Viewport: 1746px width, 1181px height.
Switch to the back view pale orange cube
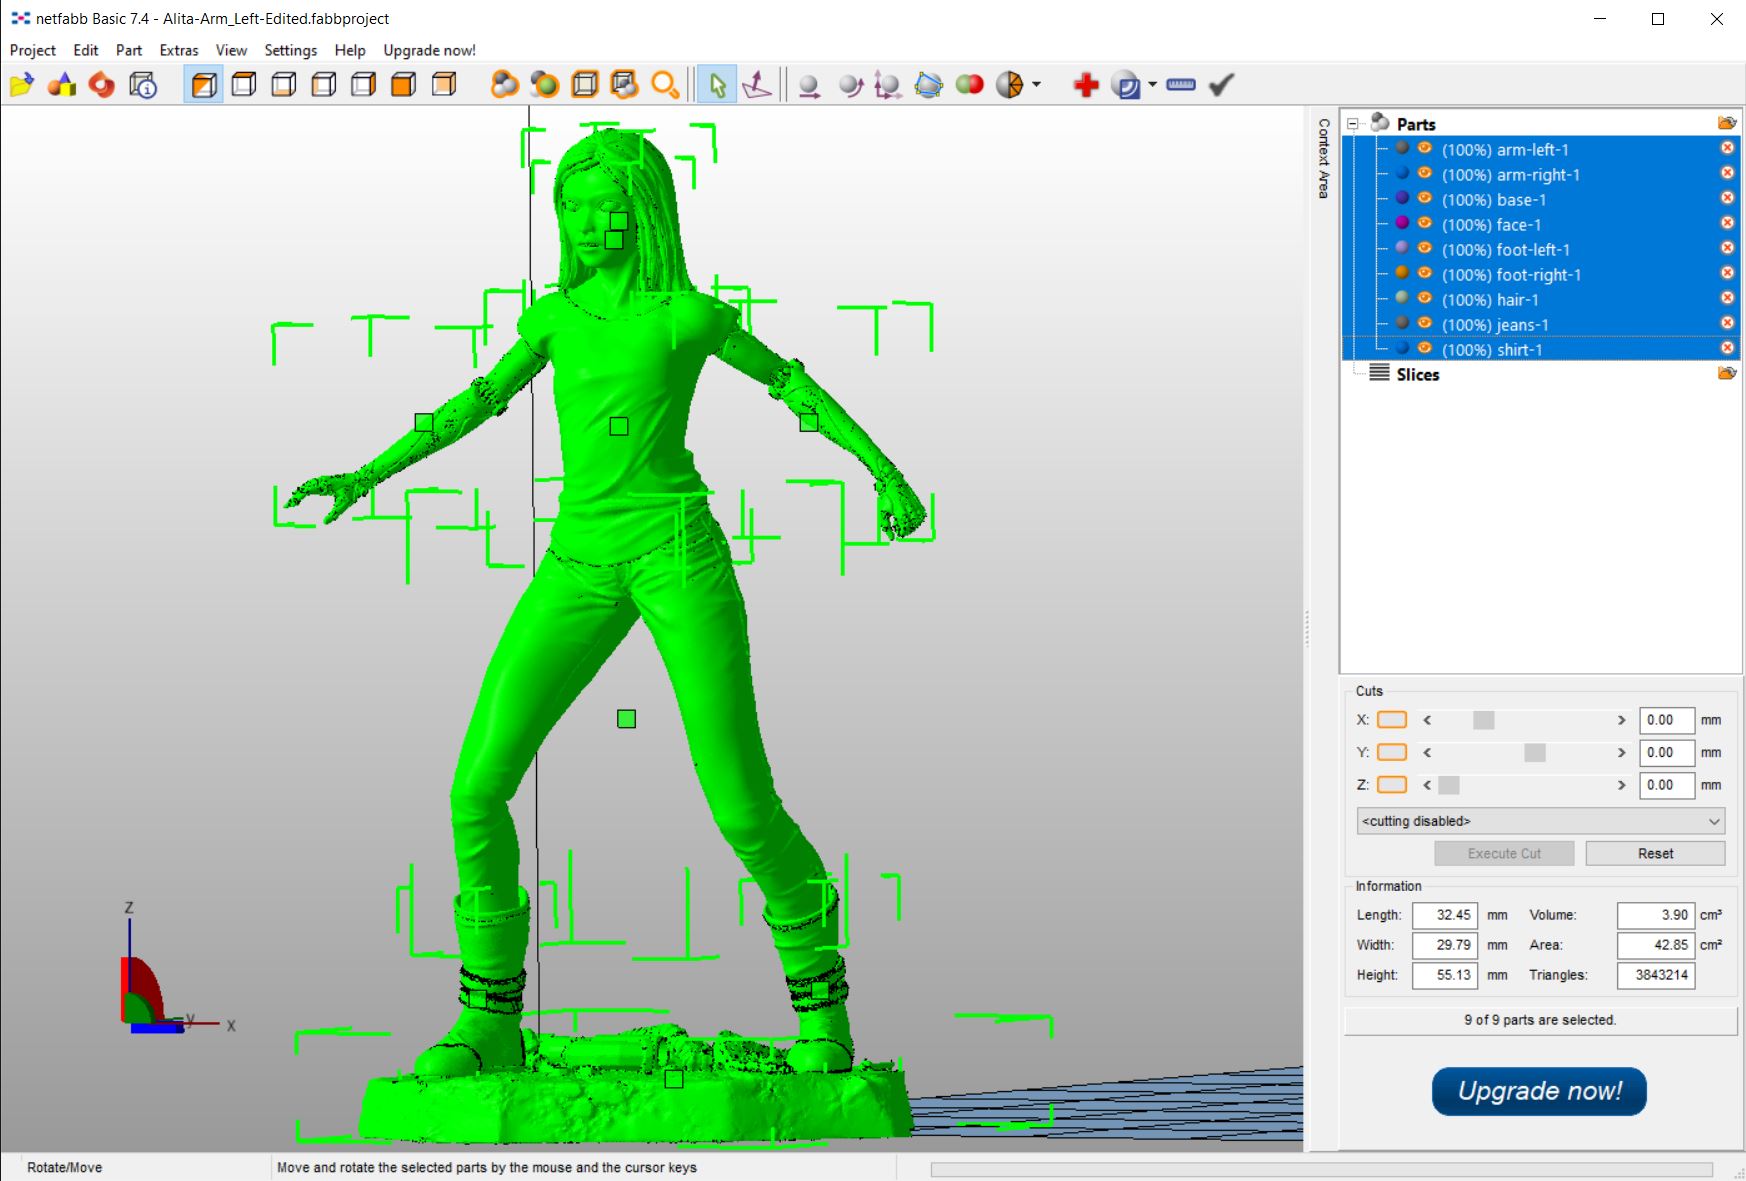[444, 85]
